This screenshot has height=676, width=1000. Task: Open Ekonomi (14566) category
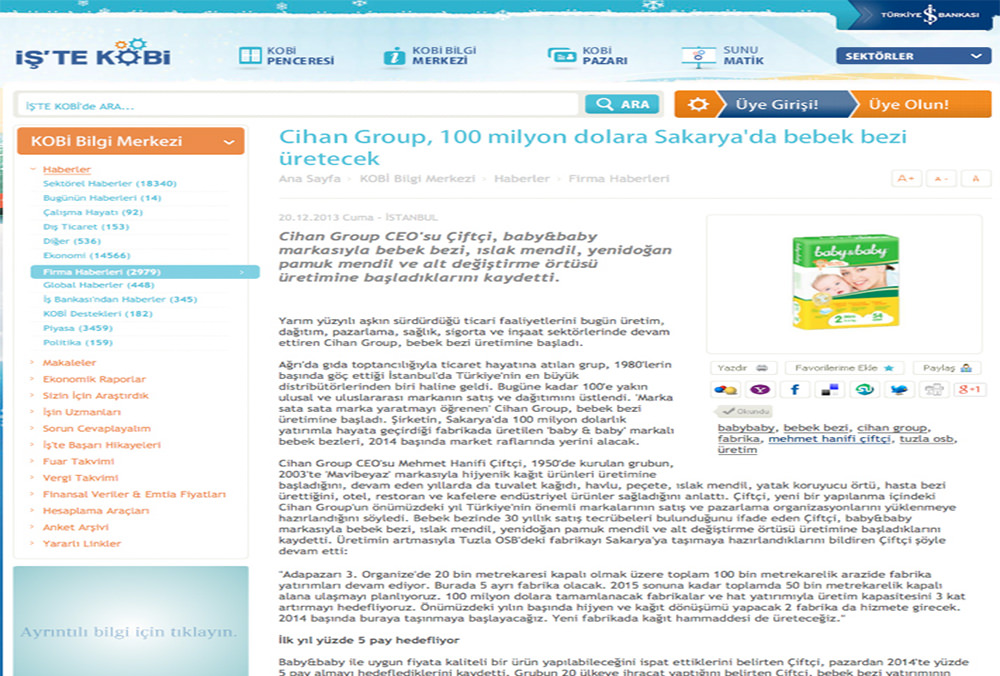click(86, 256)
